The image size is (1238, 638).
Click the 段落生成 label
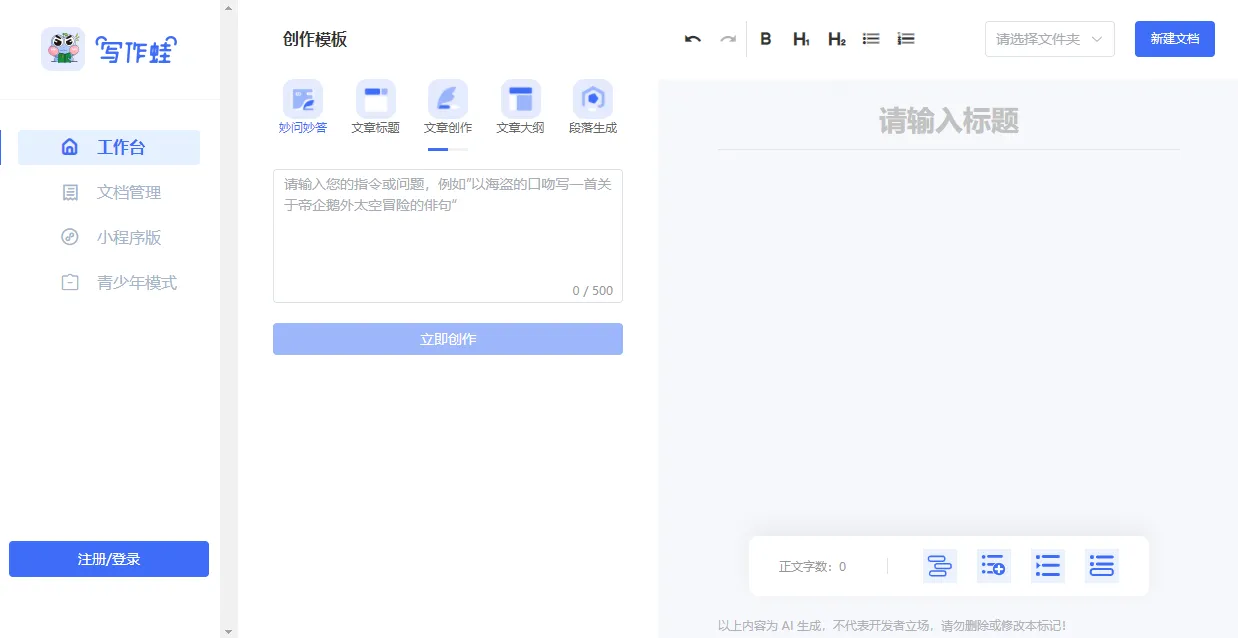coord(593,128)
